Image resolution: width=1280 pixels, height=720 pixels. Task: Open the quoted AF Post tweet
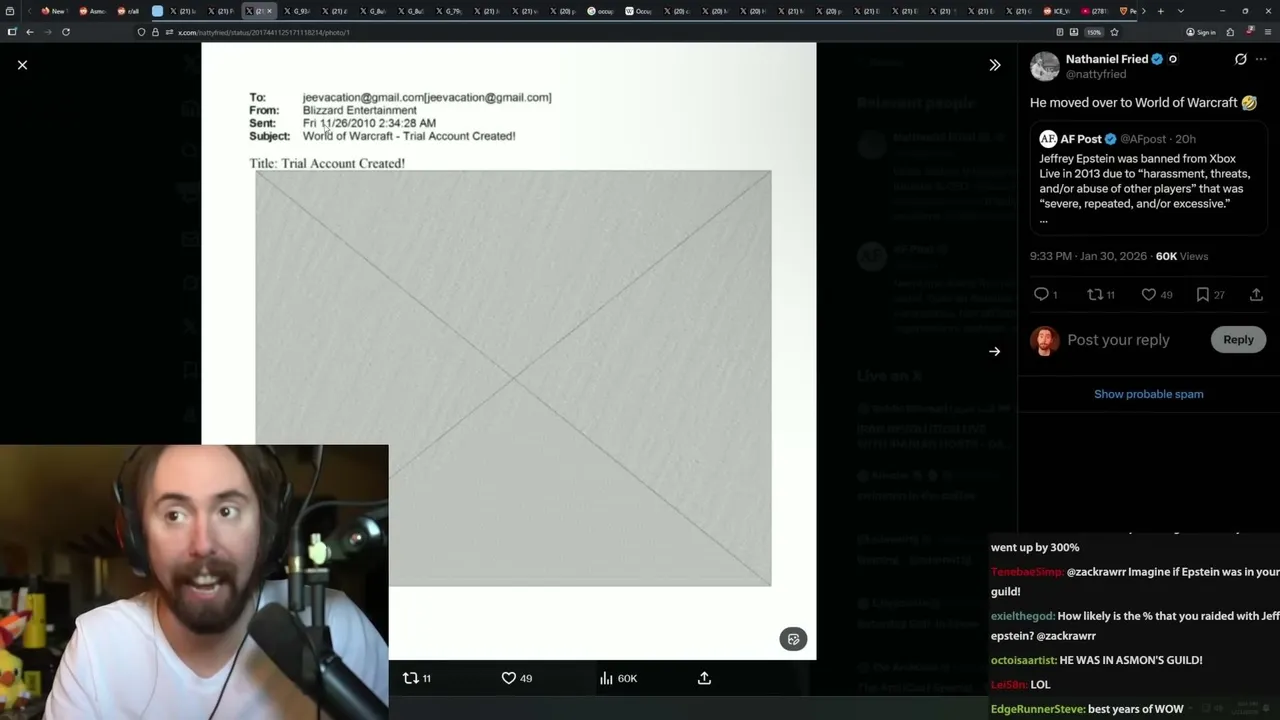point(1148,180)
